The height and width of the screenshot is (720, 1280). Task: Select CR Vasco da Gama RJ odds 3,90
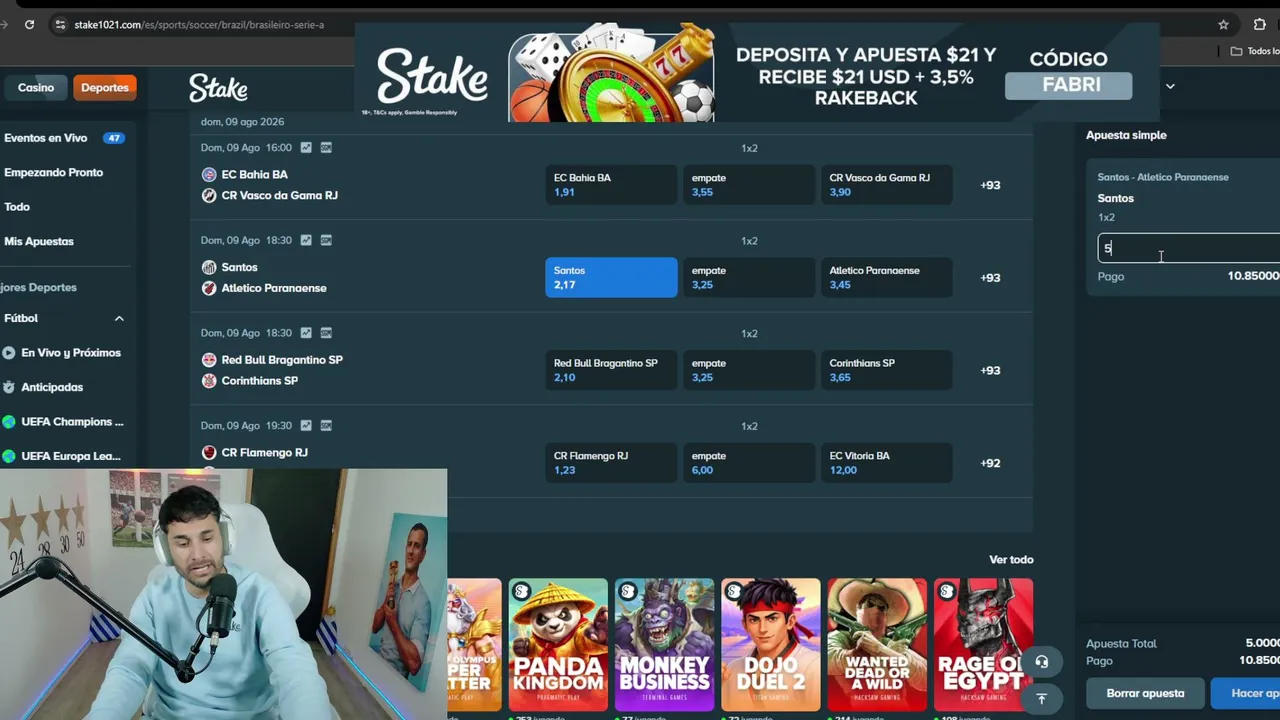click(886, 185)
